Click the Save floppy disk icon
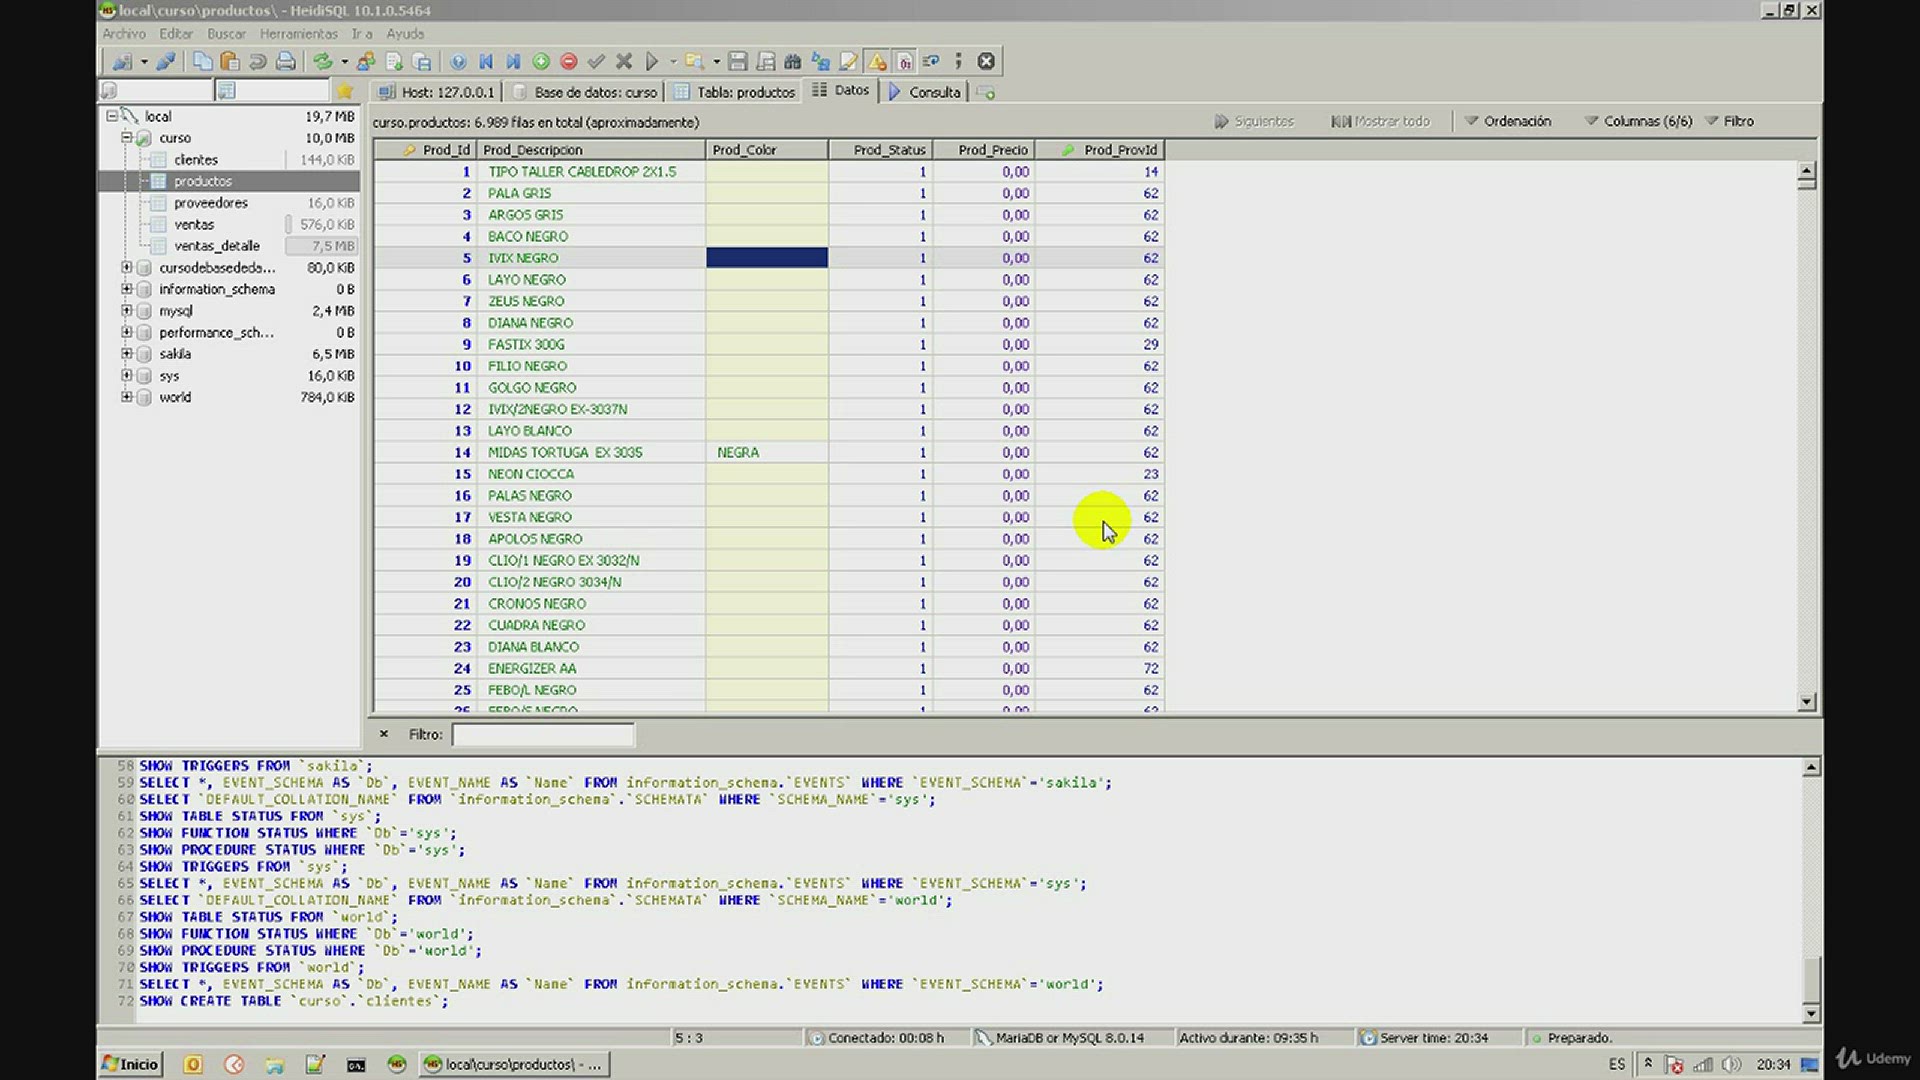The height and width of the screenshot is (1080, 1920). coord(738,62)
